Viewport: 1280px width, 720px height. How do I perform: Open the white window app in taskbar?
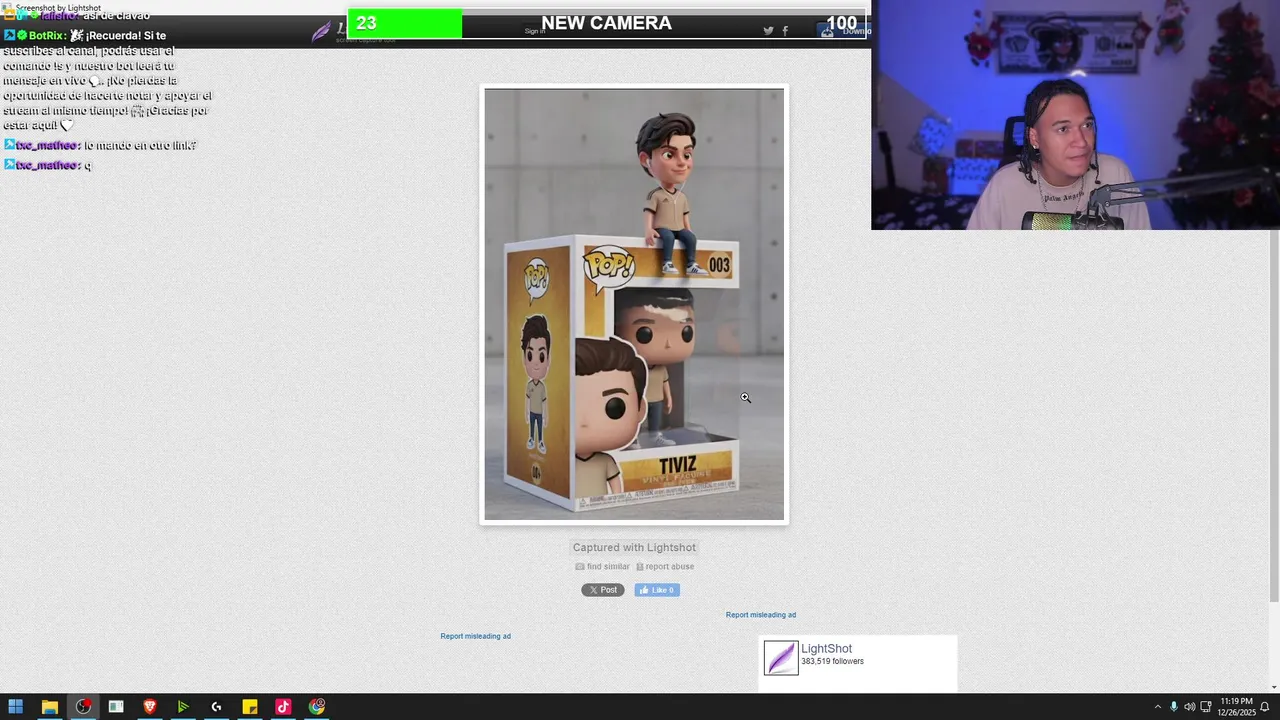(116, 707)
